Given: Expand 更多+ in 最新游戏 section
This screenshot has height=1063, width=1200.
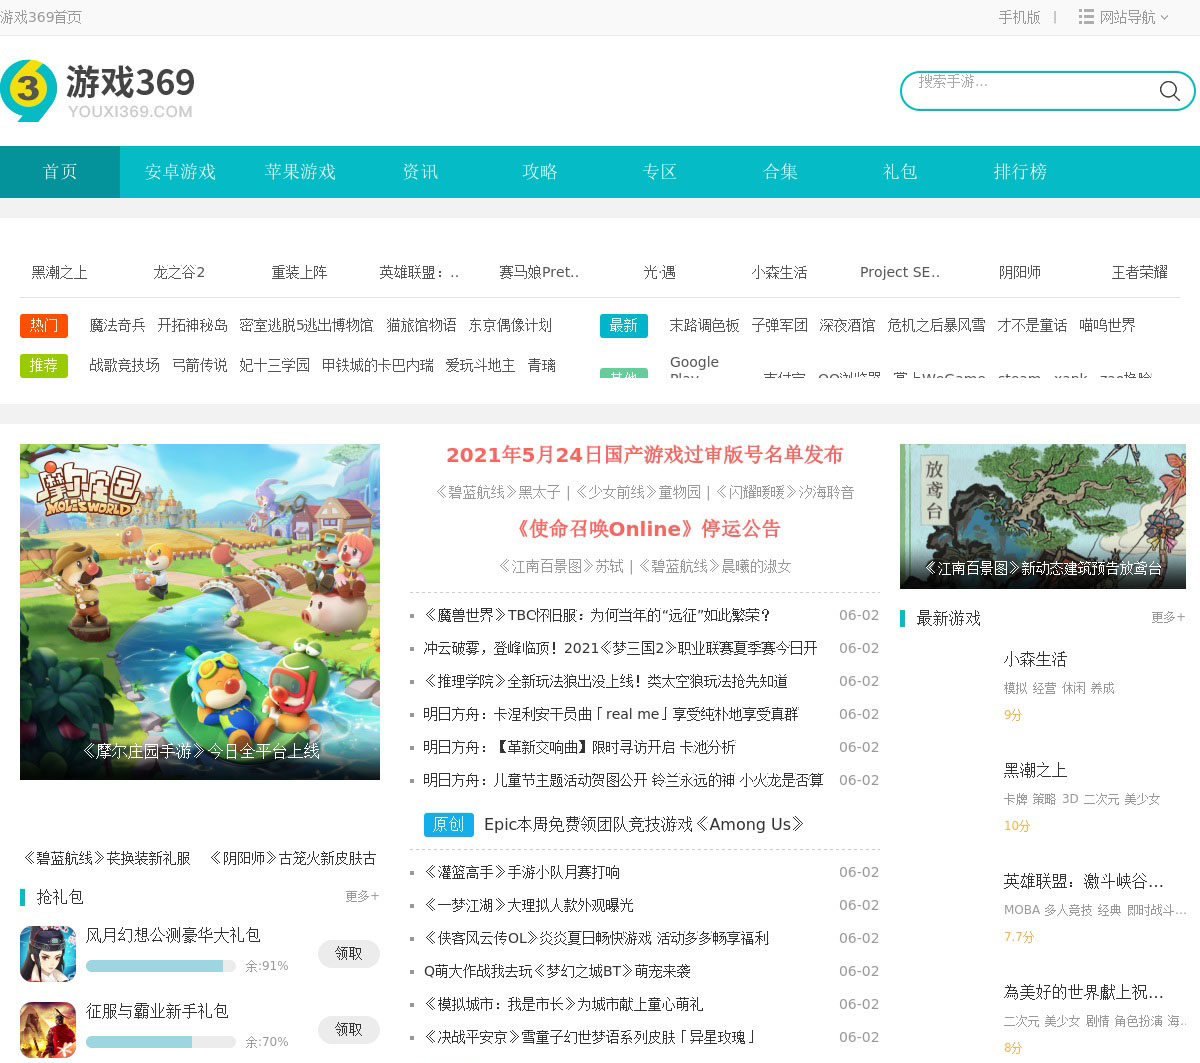Looking at the screenshot, I should click(x=1167, y=617).
